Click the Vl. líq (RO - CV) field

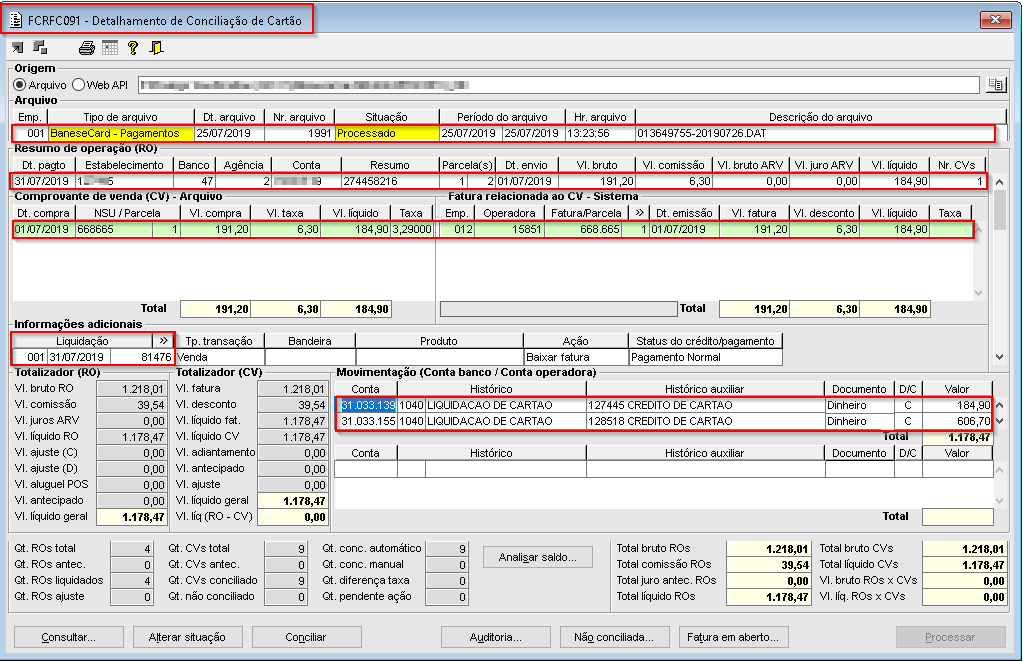[292, 517]
